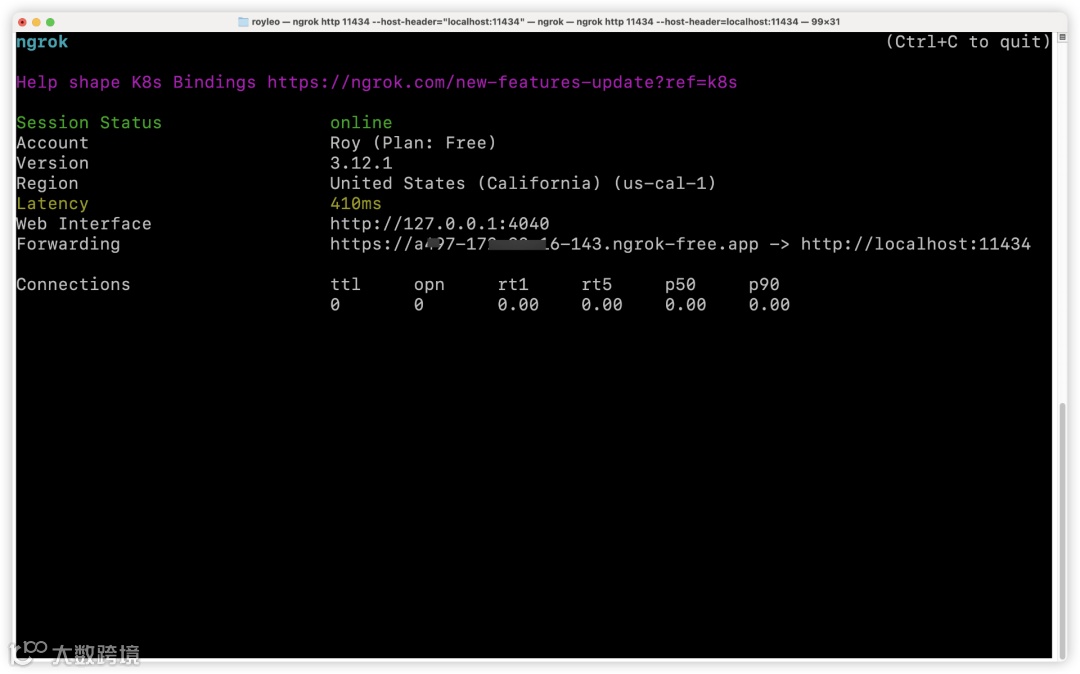
Task: Click the 'ngrok' heading text
Action: (x=42, y=42)
